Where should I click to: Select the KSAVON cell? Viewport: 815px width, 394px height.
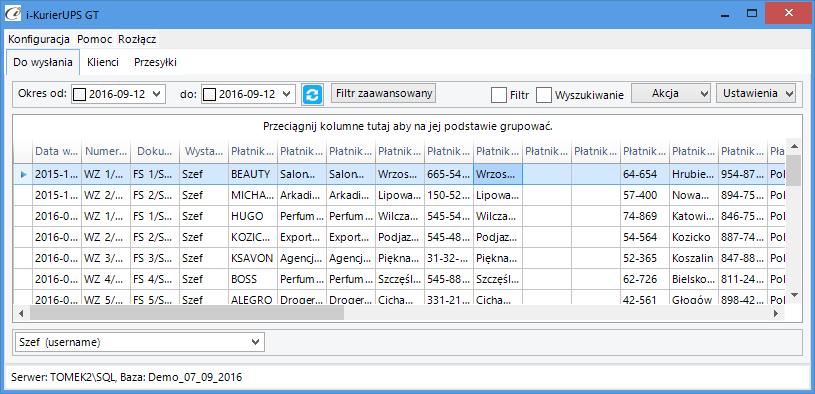[x=253, y=258]
